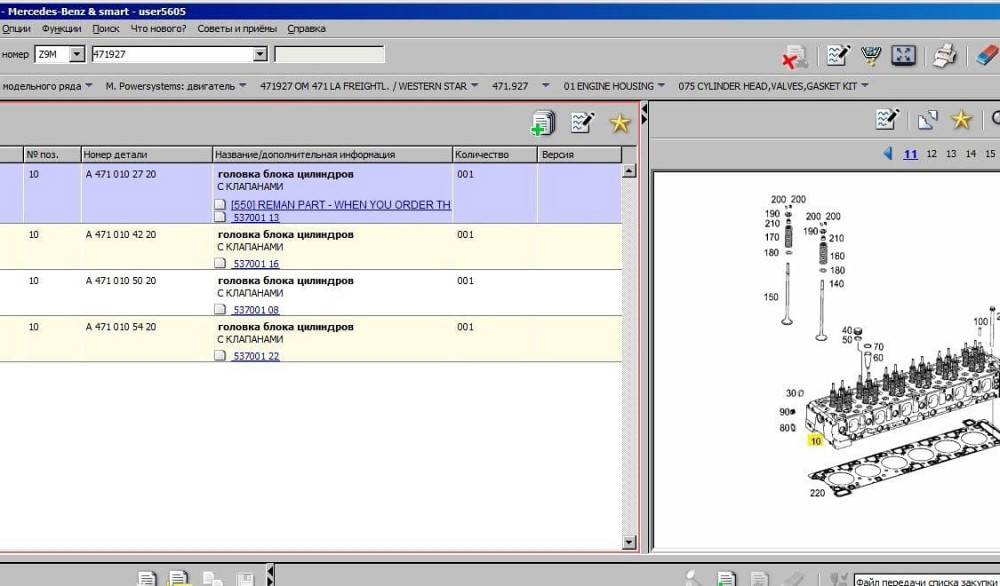Click the fullscreen expand icon in top toolbar

[x=903, y=56]
